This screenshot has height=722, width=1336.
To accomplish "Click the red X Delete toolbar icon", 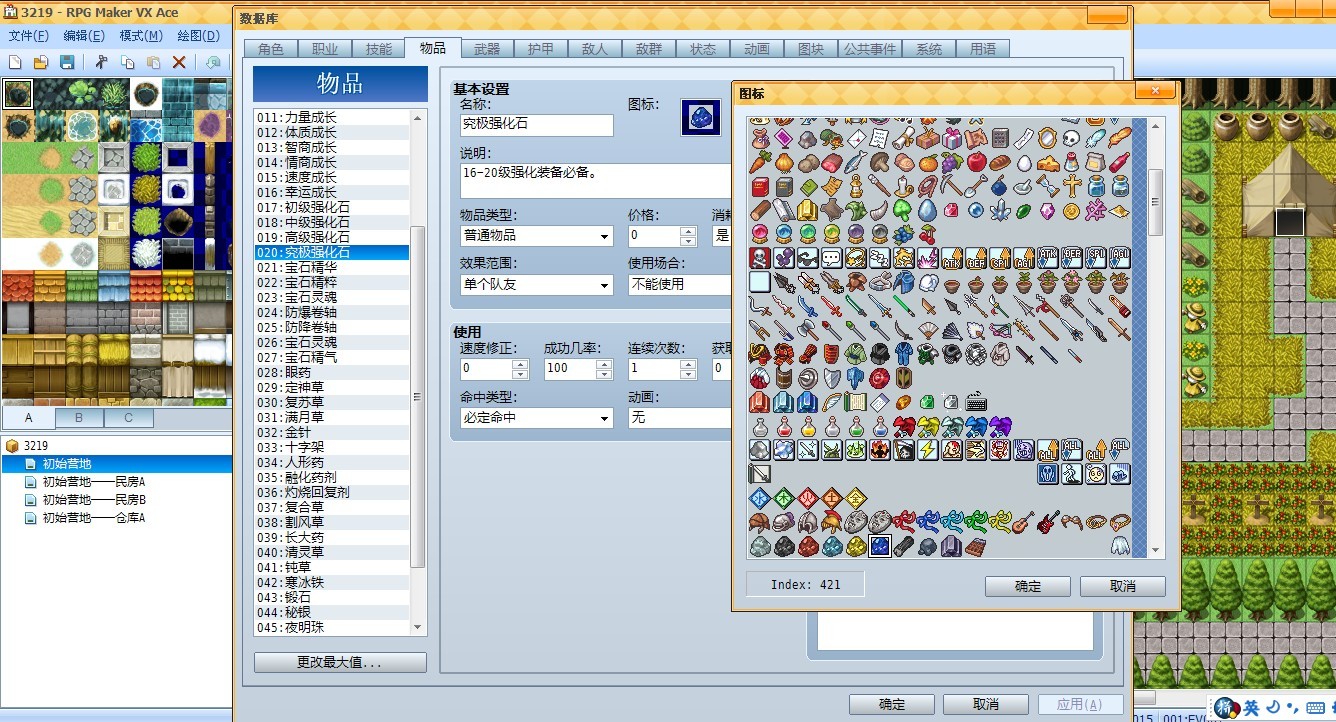I will pyautogui.click(x=179, y=62).
